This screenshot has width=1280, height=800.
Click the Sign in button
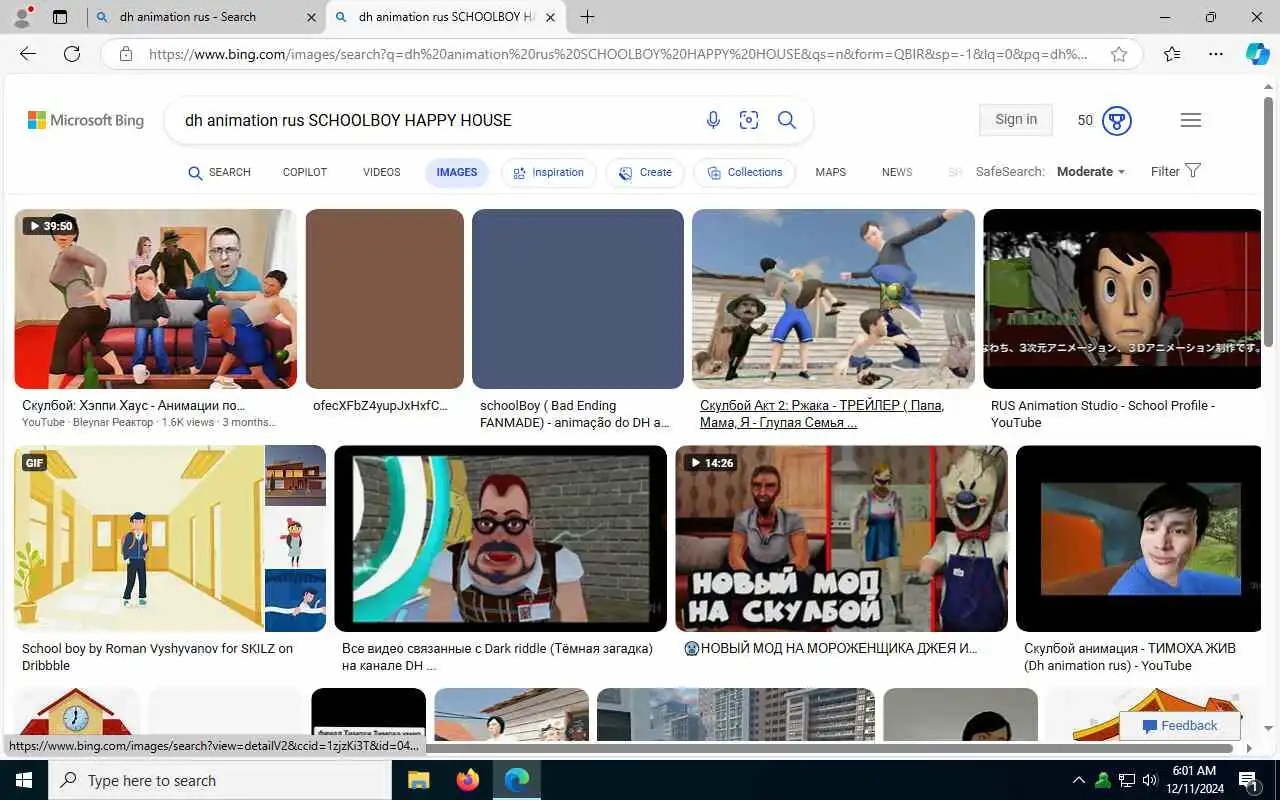[x=1016, y=119]
